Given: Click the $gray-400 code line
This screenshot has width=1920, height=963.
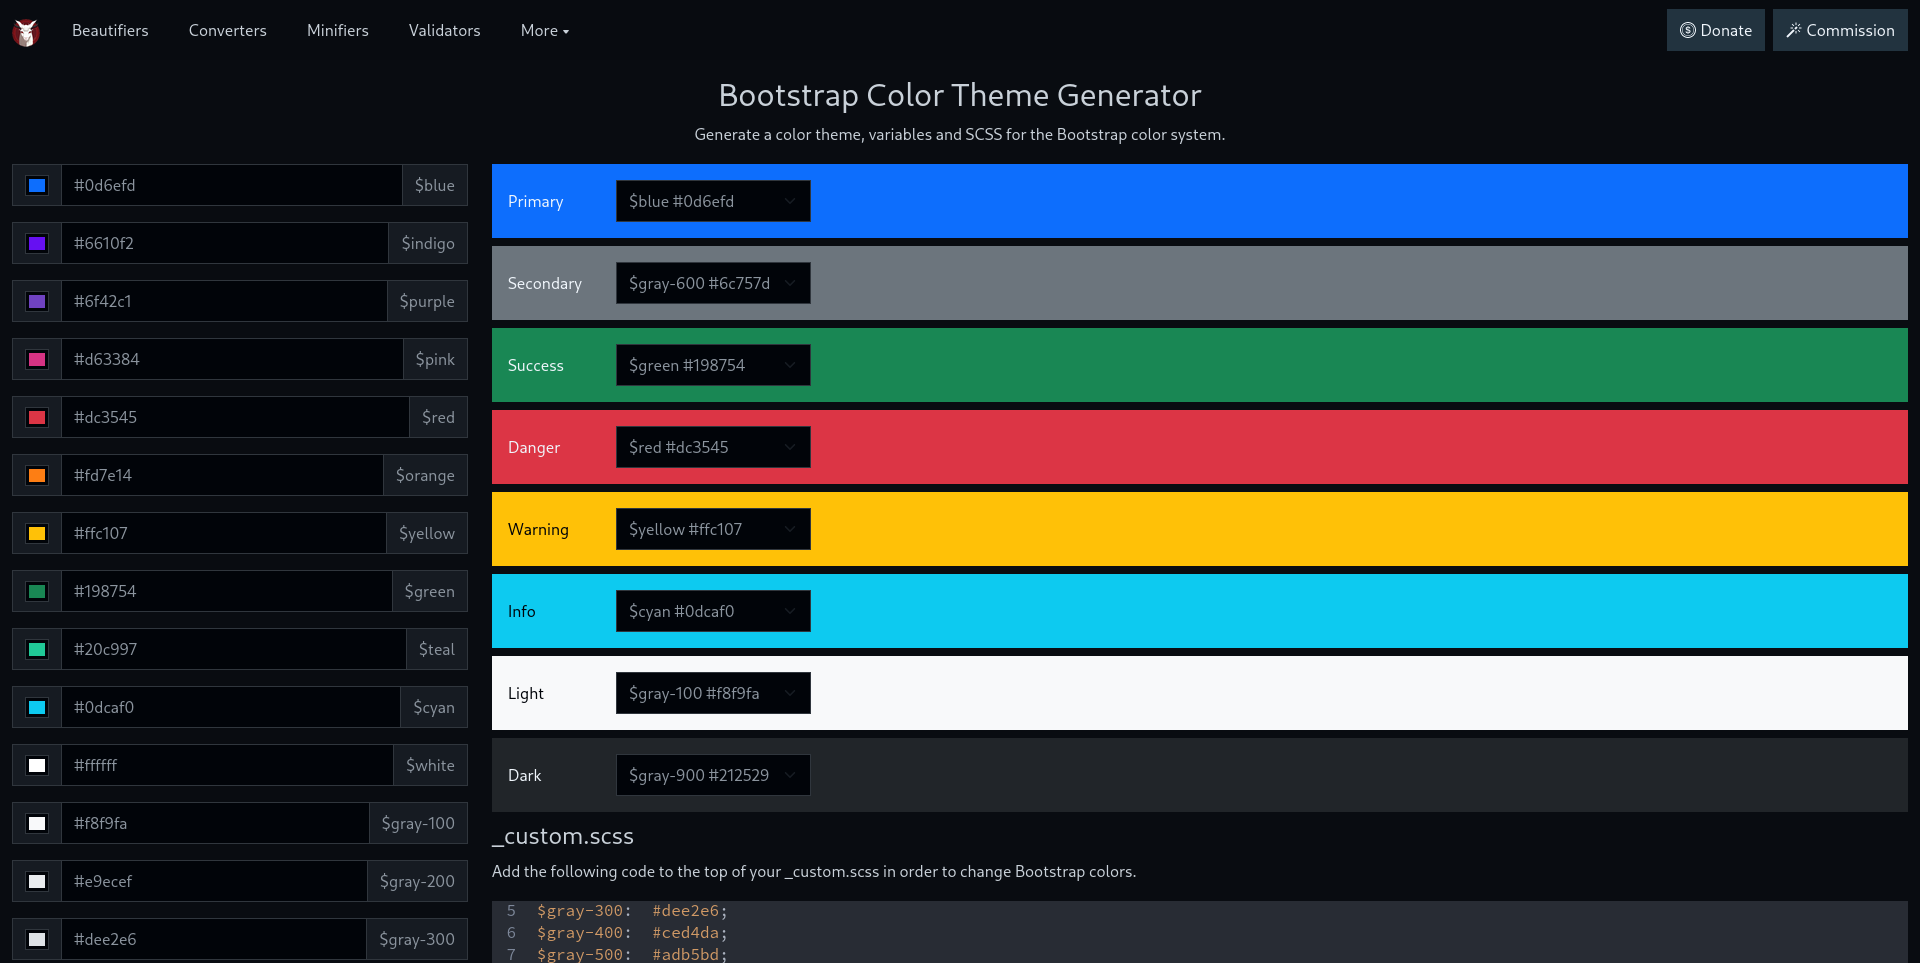Looking at the screenshot, I should [x=632, y=933].
